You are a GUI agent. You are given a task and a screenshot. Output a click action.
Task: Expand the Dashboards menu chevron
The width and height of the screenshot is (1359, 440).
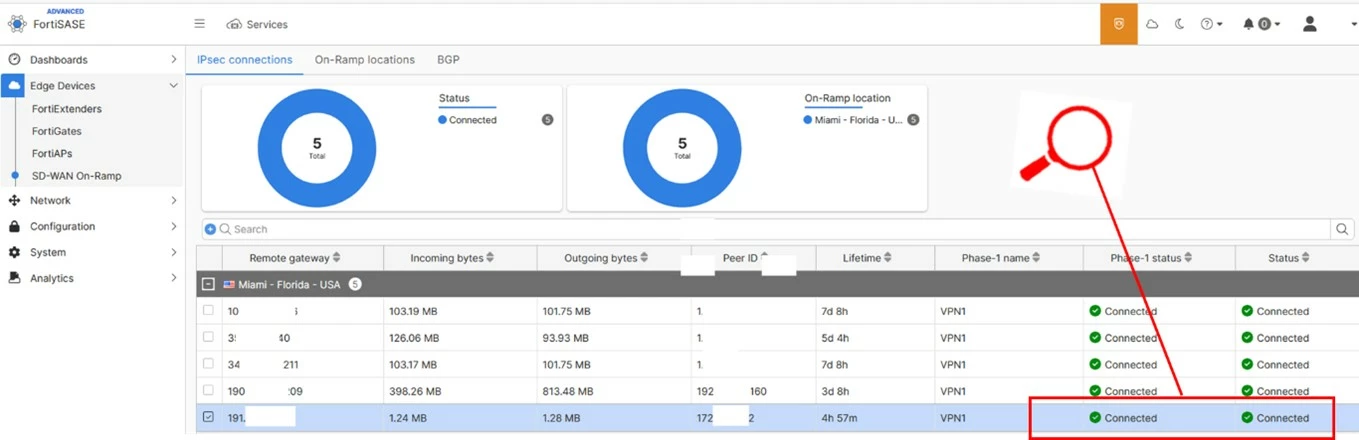[x=174, y=60]
